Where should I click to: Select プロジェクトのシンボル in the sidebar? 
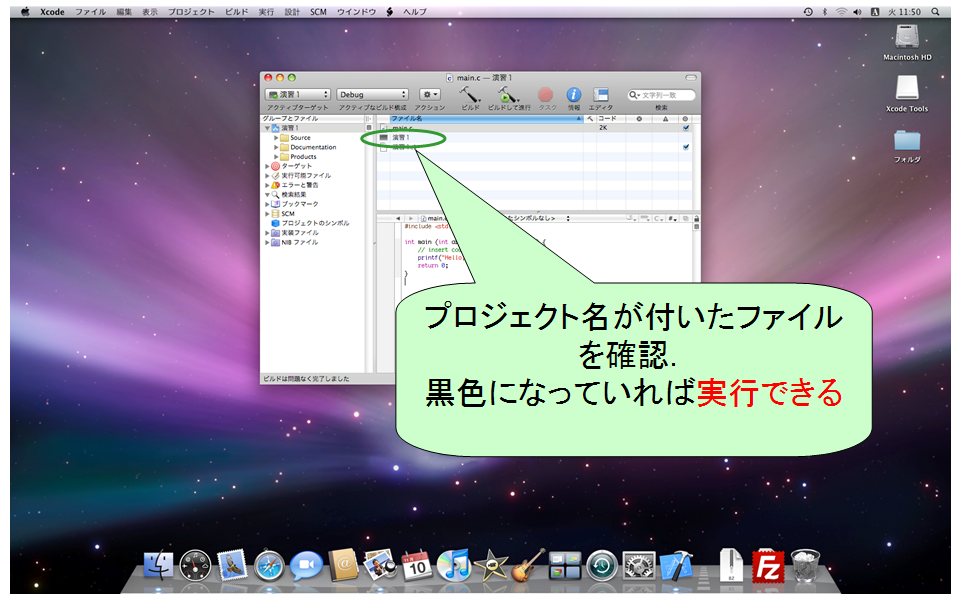click(310, 223)
